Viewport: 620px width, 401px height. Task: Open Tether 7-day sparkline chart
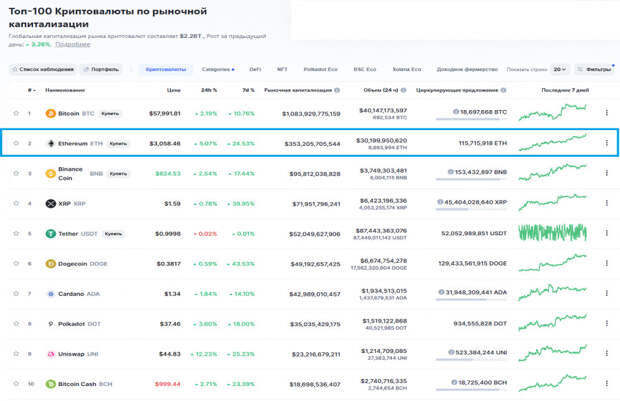point(552,232)
